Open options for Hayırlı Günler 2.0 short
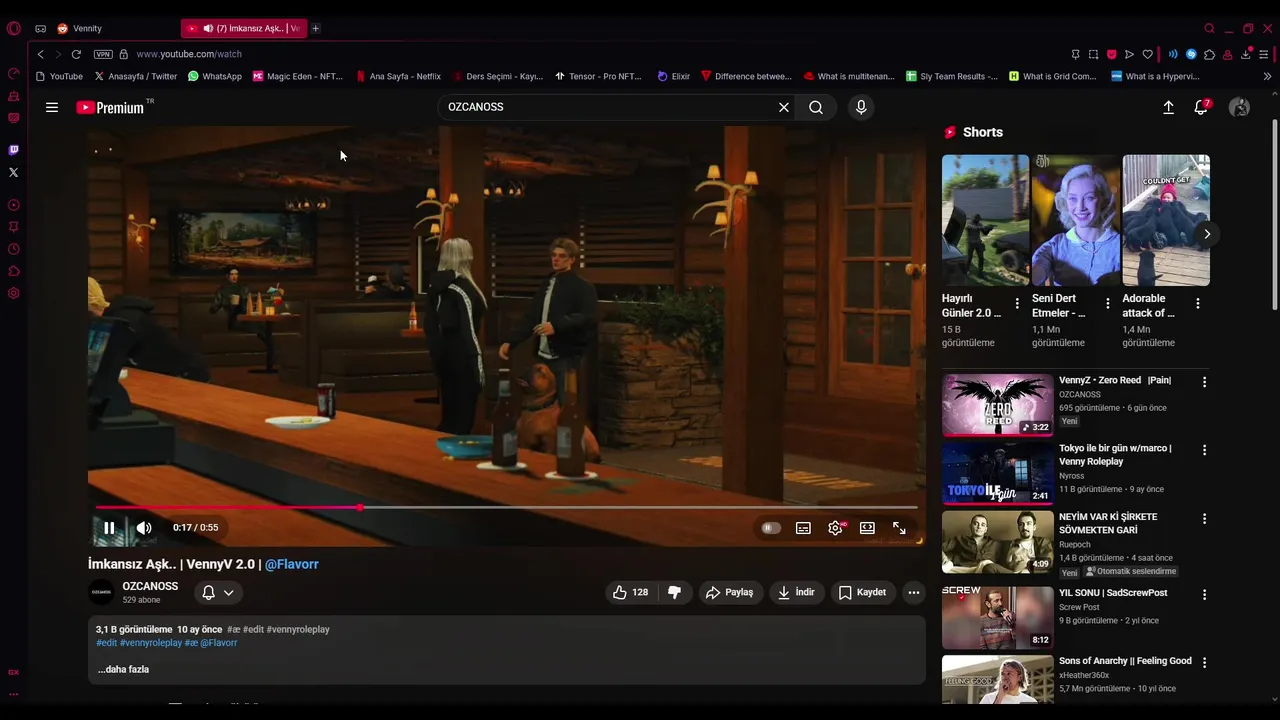Image resolution: width=1280 pixels, height=720 pixels. click(x=1017, y=303)
